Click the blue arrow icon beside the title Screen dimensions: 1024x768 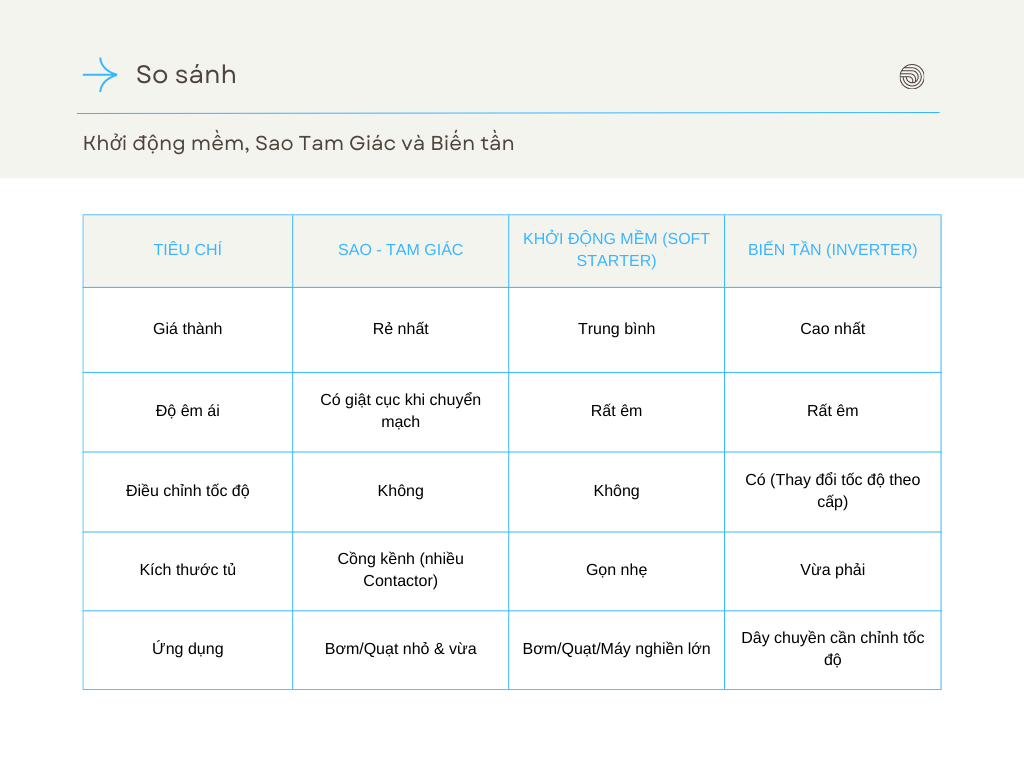[x=100, y=74]
